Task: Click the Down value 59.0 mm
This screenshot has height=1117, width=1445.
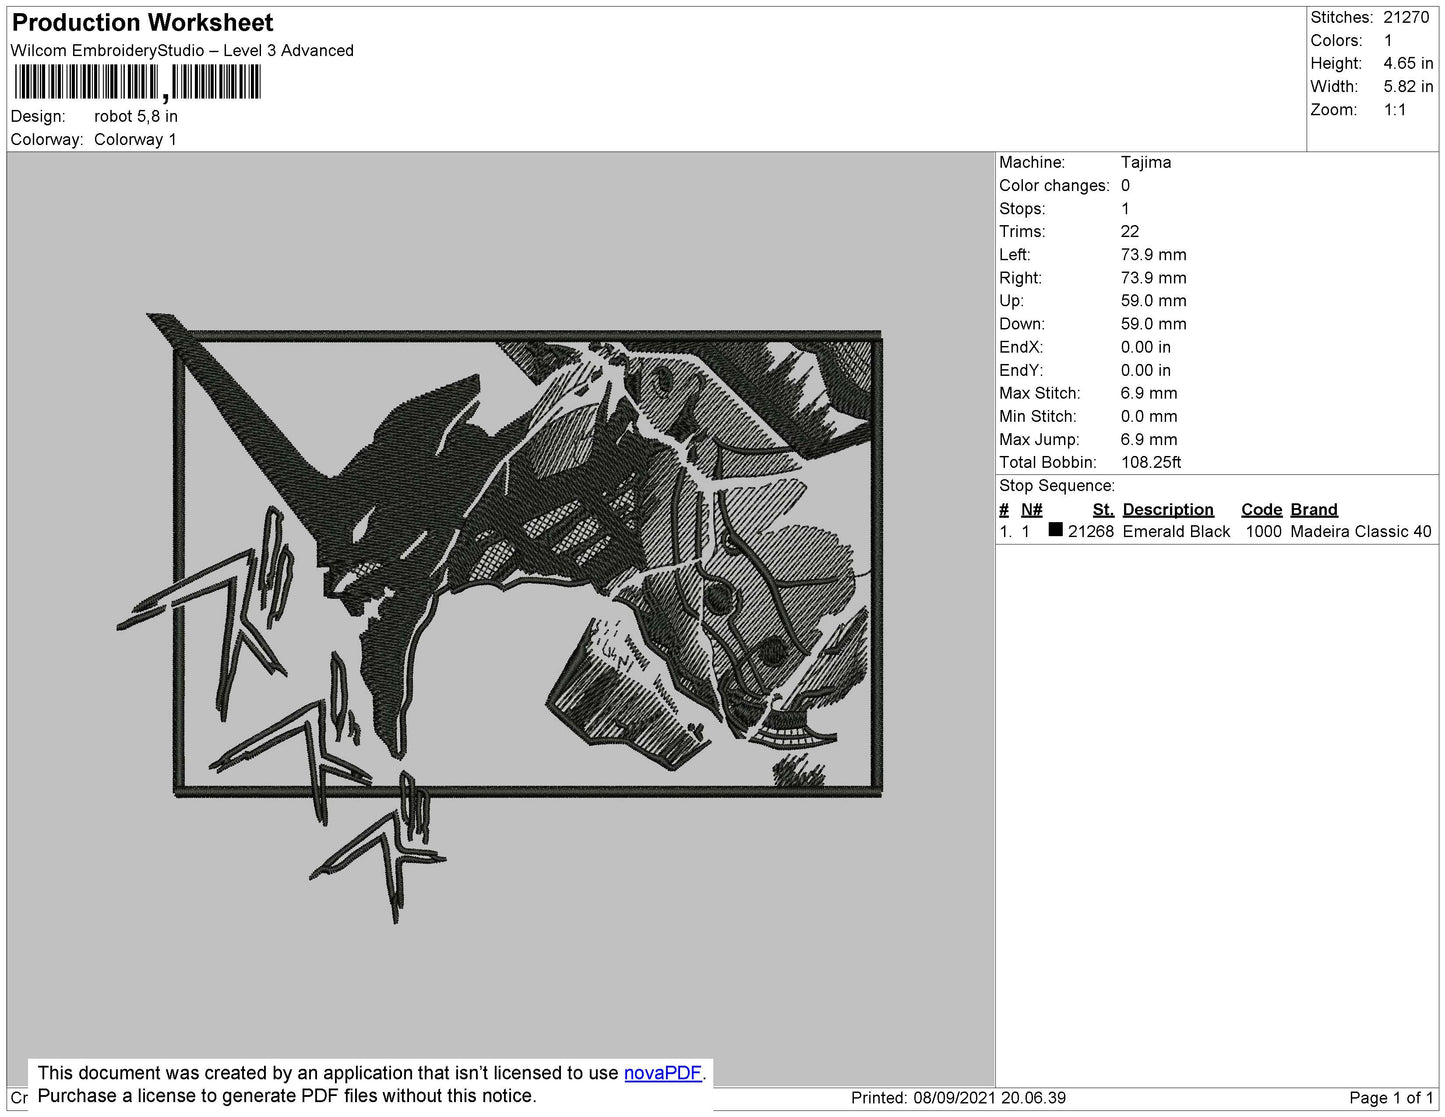Action: (1154, 324)
